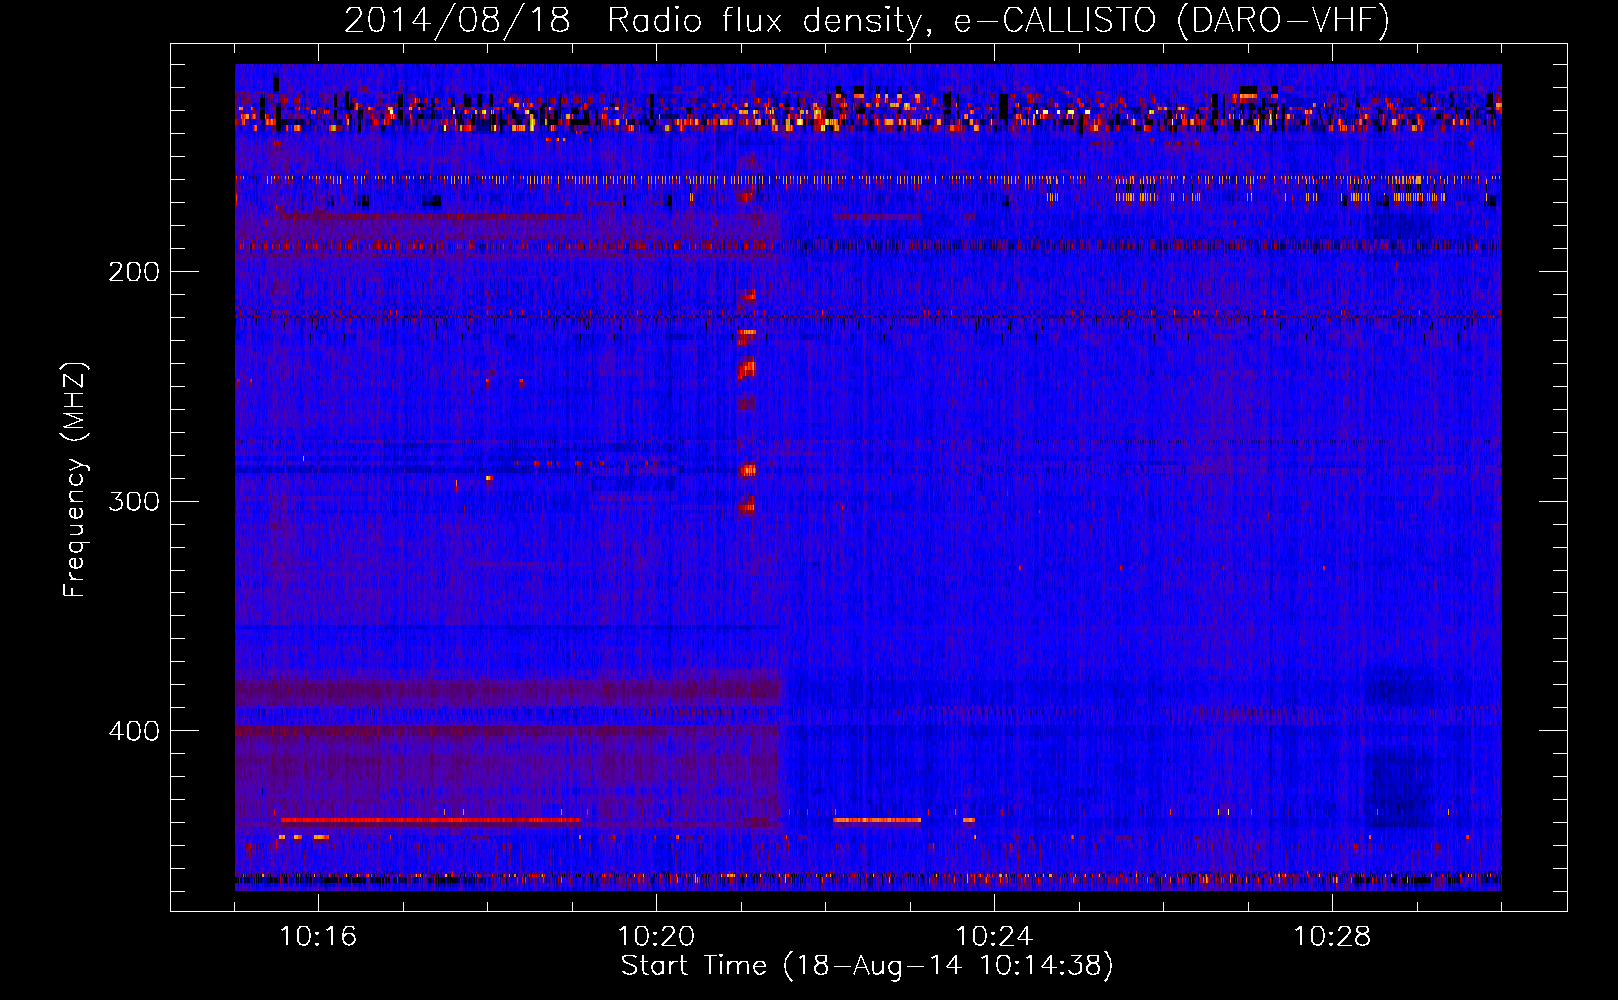Click the 10:20 time tick label
The width and height of the screenshot is (1618, 1000).
(x=656, y=937)
